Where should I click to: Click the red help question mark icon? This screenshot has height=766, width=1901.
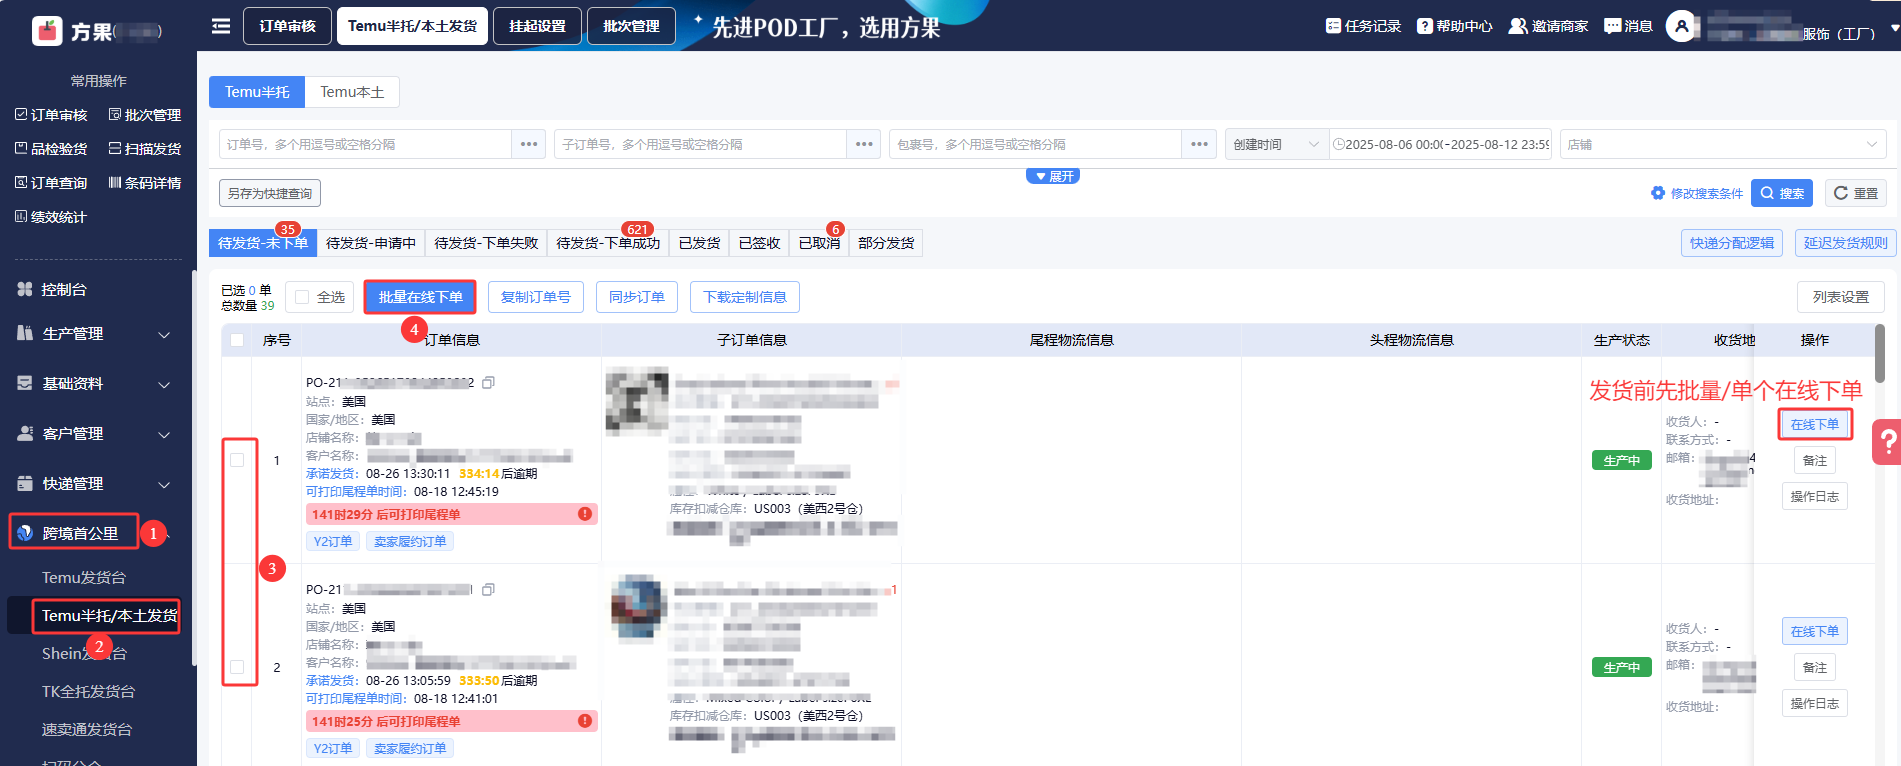[1887, 441]
